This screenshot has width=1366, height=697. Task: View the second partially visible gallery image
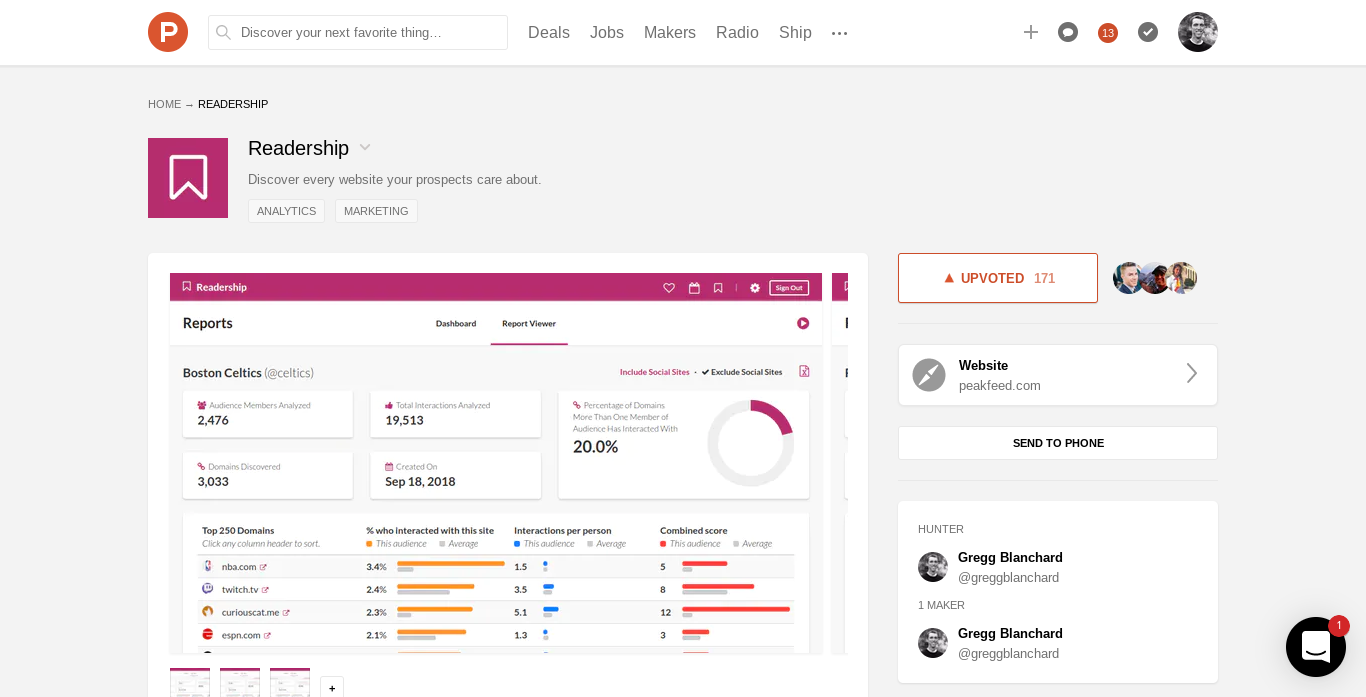[840, 463]
